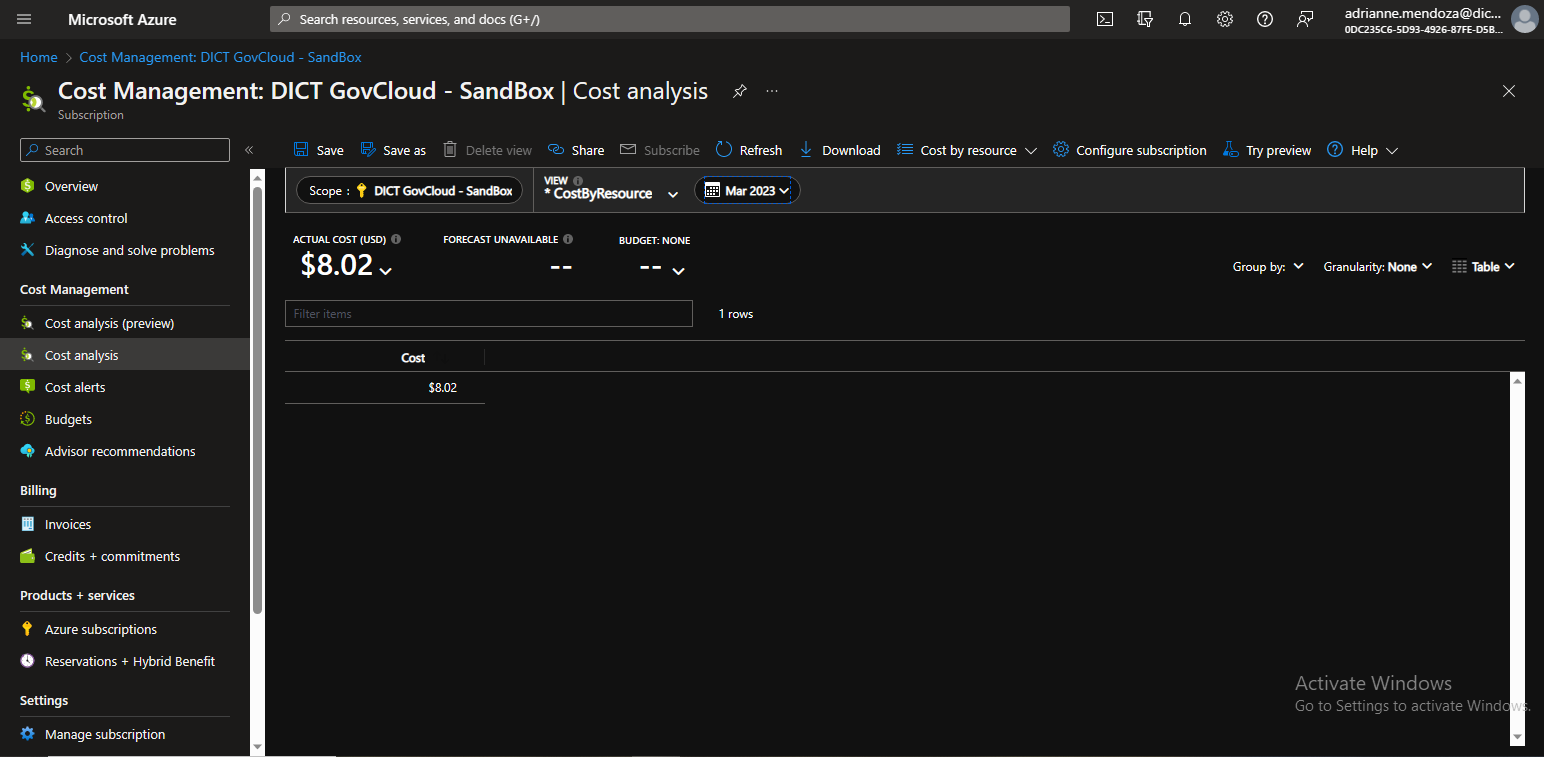Open the Feedback icon in top bar
Screen dimensions: 1544x757
pos(1305,19)
